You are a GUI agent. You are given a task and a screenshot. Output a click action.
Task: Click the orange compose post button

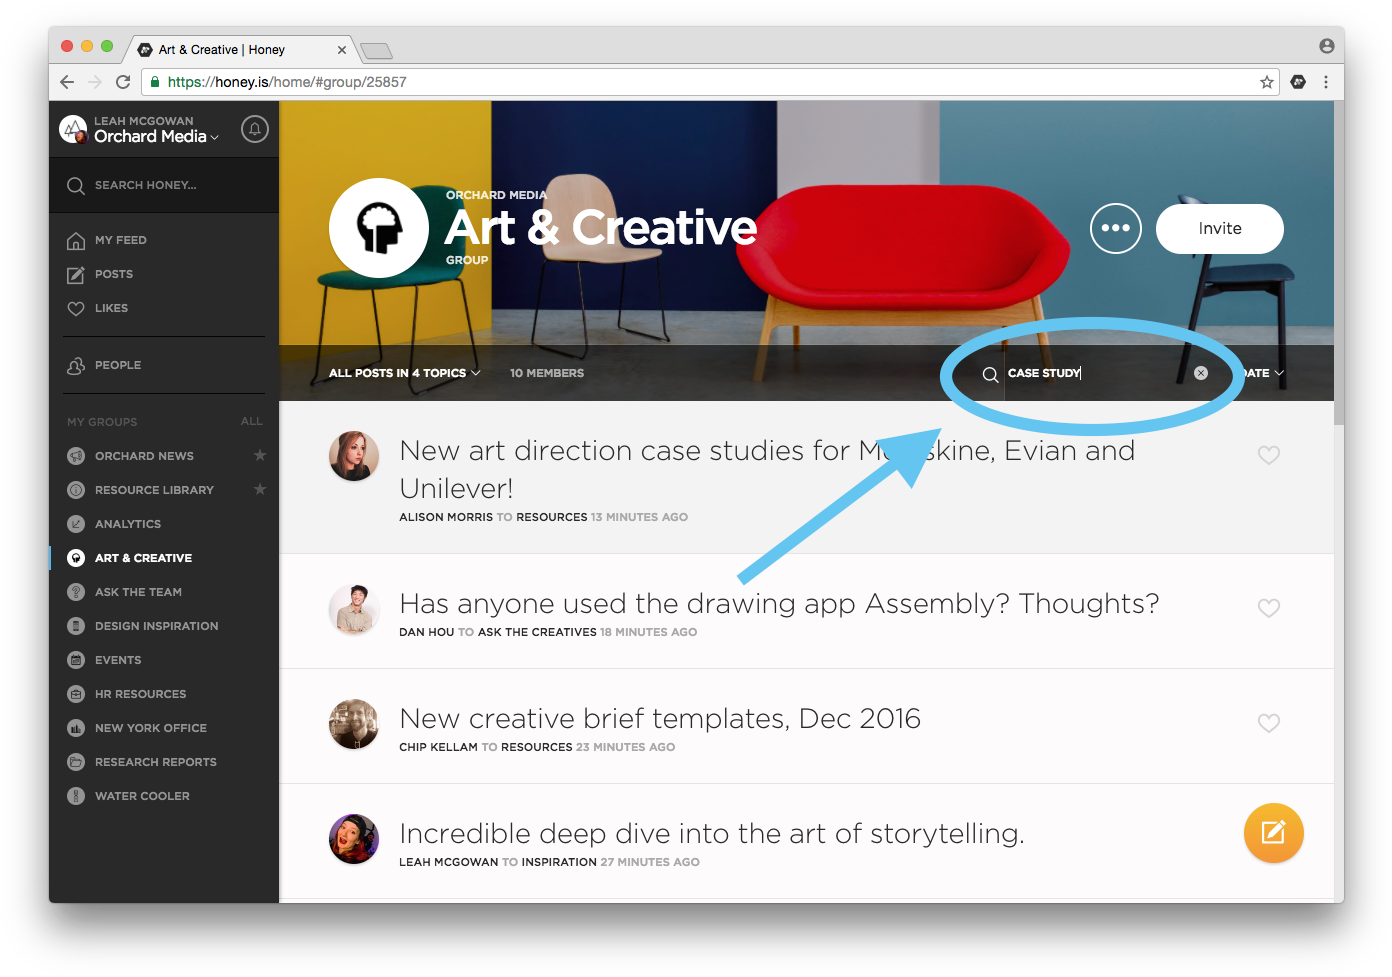(x=1273, y=832)
